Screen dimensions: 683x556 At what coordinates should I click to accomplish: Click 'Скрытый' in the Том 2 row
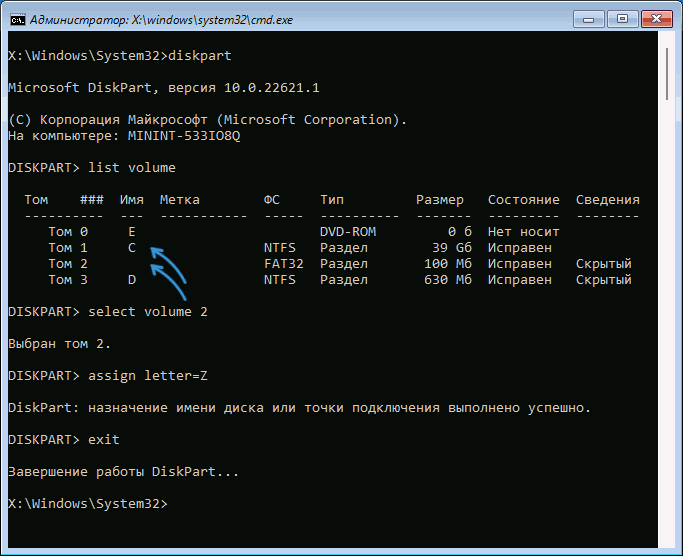click(x=604, y=264)
